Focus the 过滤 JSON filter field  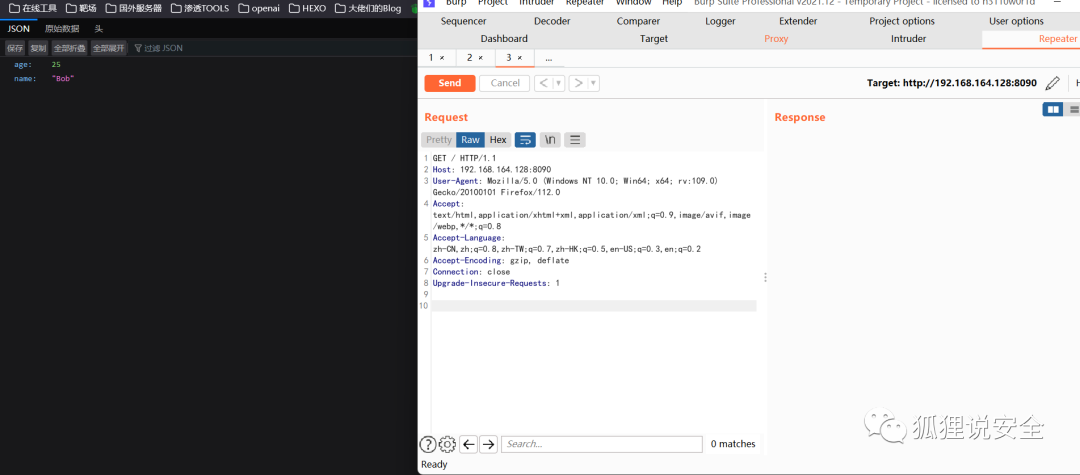click(x=163, y=48)
